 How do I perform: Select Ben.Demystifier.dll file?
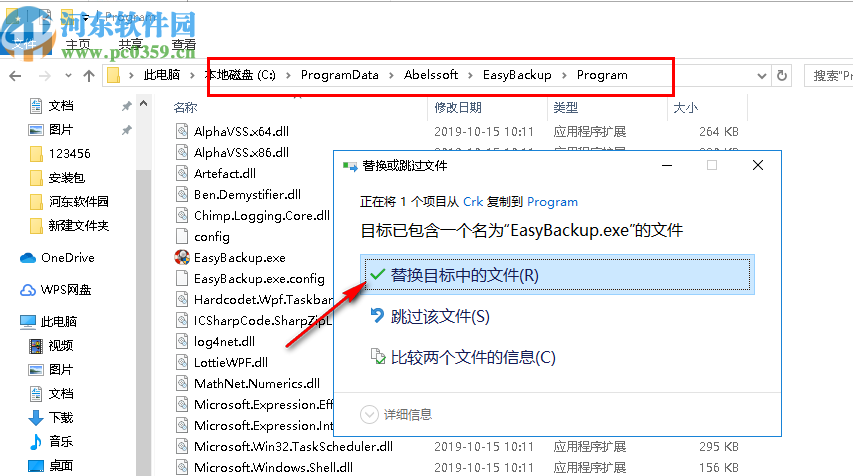(247, 194)
